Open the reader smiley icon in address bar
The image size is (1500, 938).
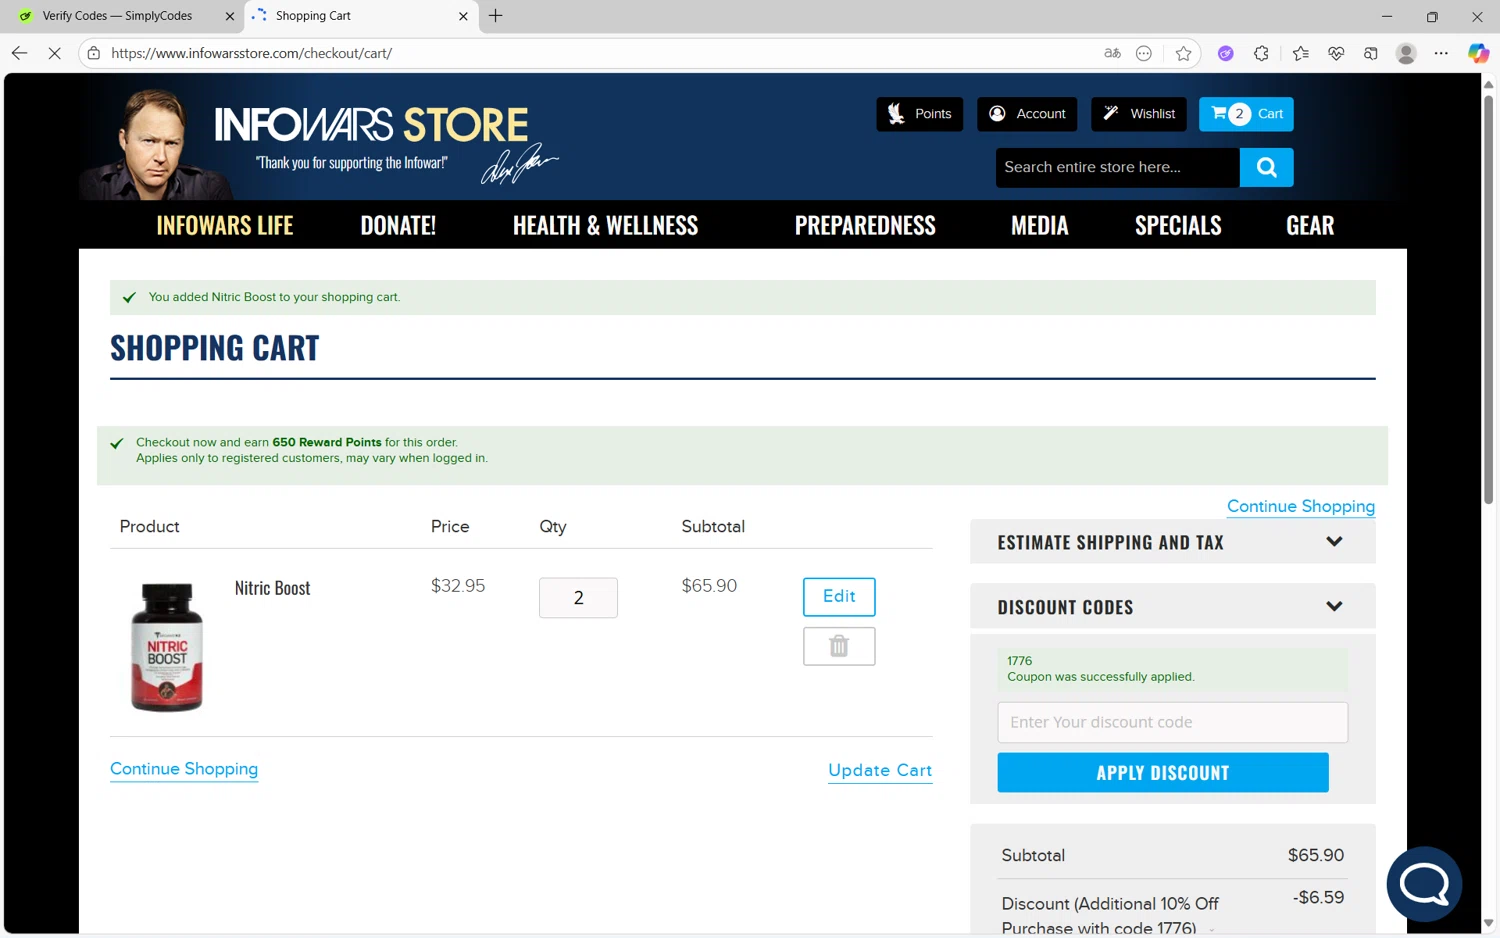pyautogui.click(x=1144, y=53)
